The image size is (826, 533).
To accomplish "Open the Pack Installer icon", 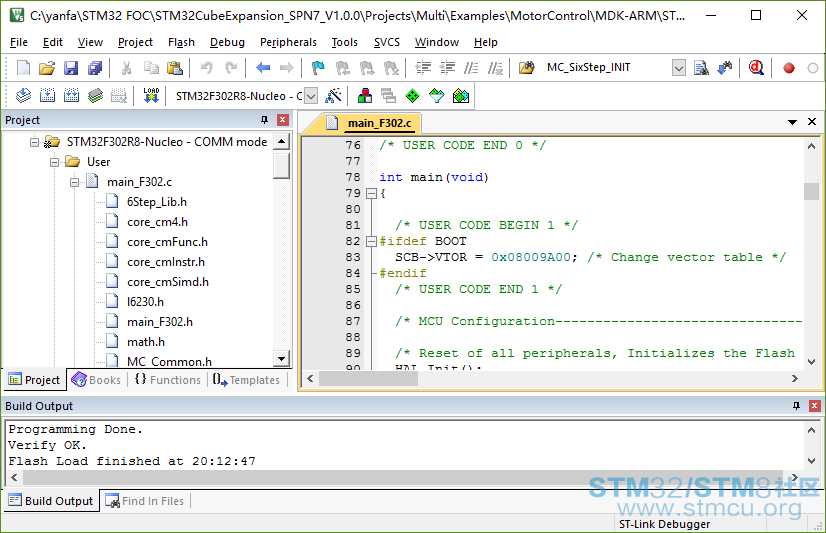I will pos(460,96).
